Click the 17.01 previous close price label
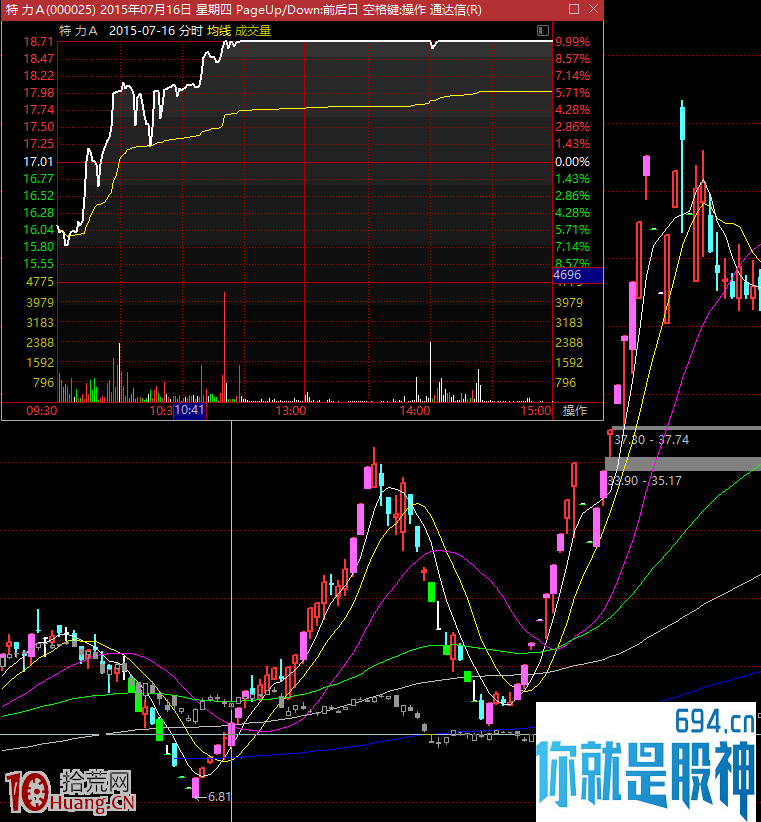Screen dimensions: 761x822 38,162
